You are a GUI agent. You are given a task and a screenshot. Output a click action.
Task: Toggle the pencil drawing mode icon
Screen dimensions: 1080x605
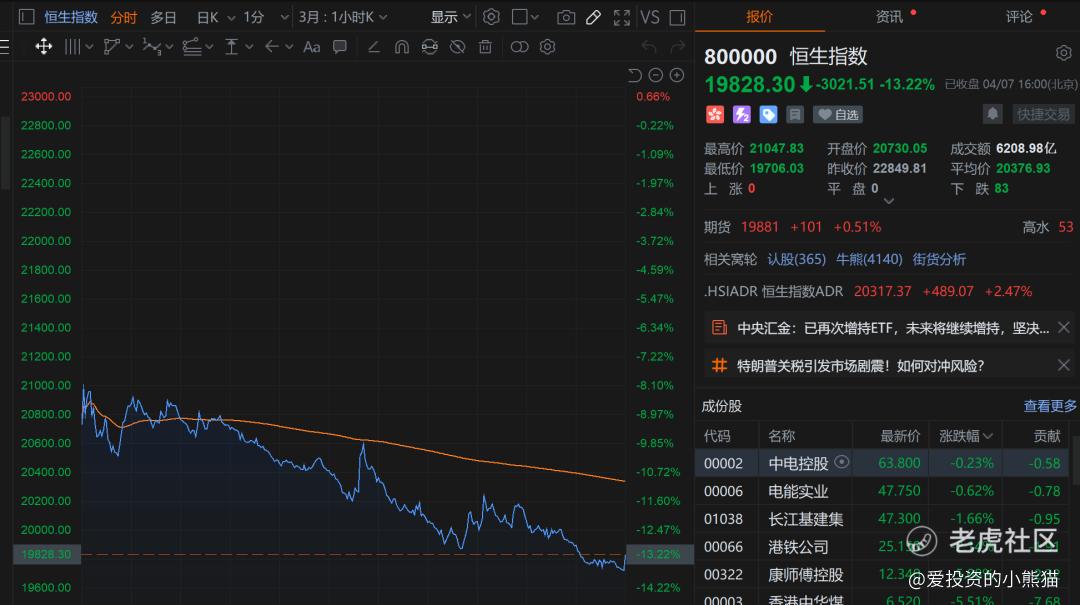[x=593, y=17]
